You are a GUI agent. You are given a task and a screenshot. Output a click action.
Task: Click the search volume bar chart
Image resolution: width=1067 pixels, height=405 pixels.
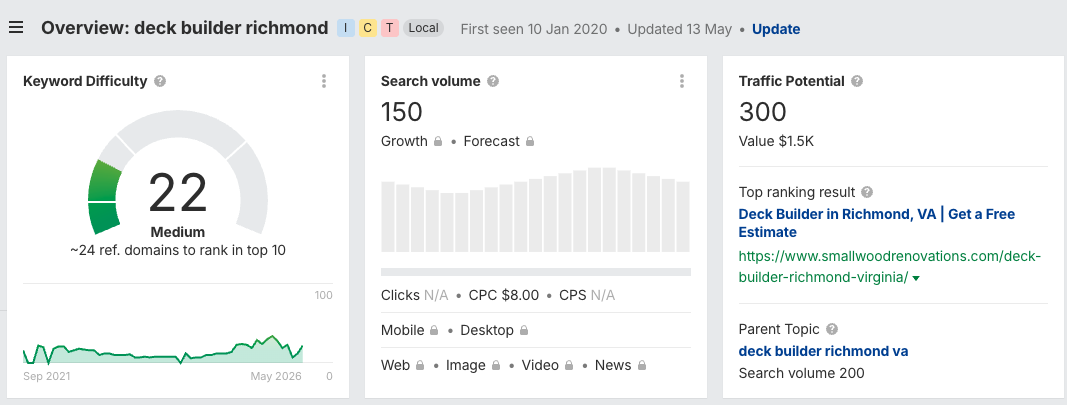click(x=536, y=210)
